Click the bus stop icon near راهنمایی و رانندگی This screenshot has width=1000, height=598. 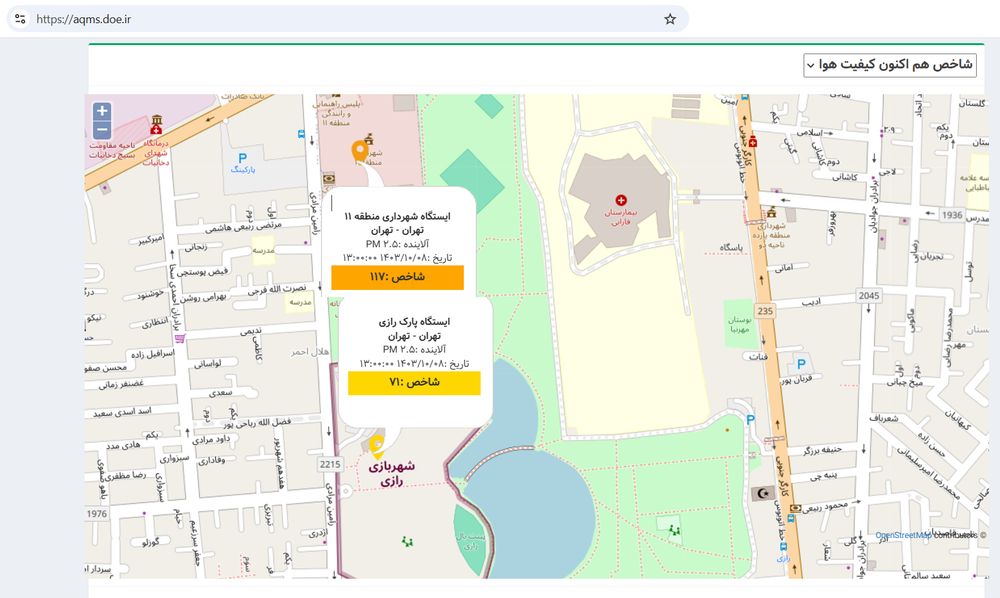point(301,134)
